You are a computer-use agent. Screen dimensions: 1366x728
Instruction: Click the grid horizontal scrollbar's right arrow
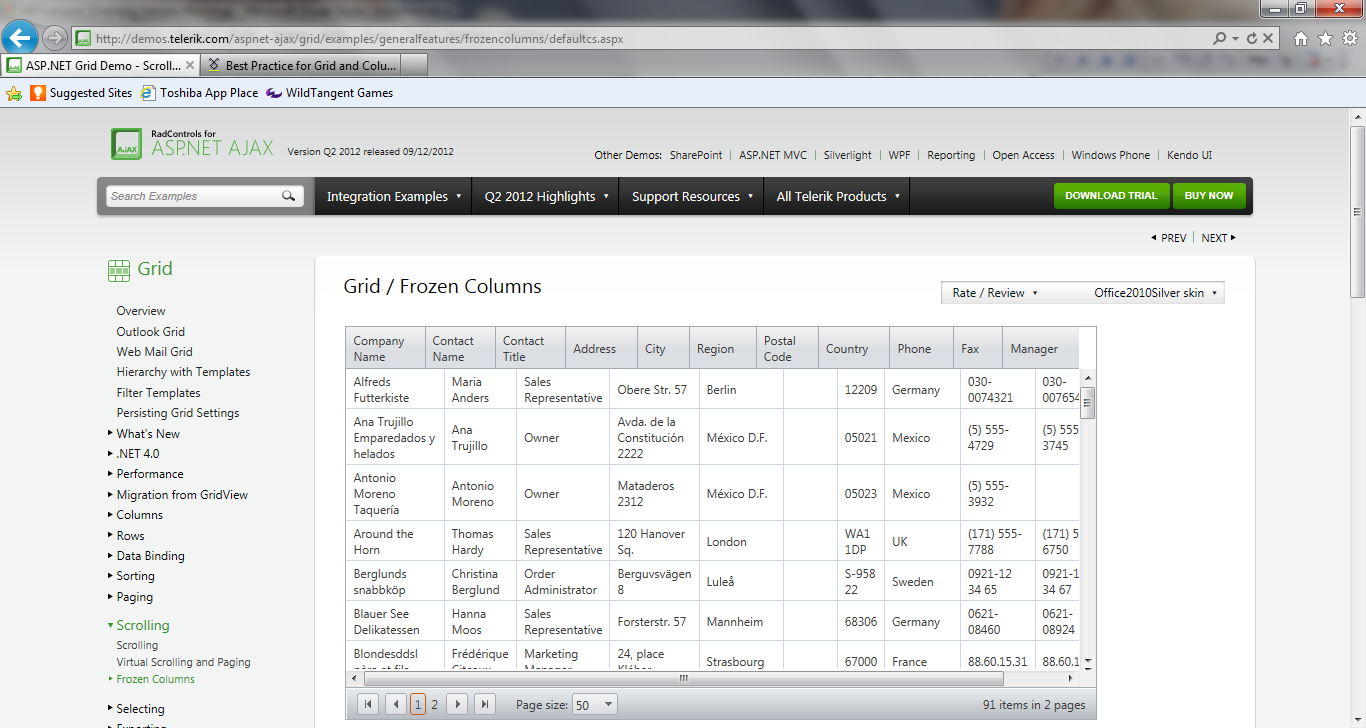[1071, 678]
